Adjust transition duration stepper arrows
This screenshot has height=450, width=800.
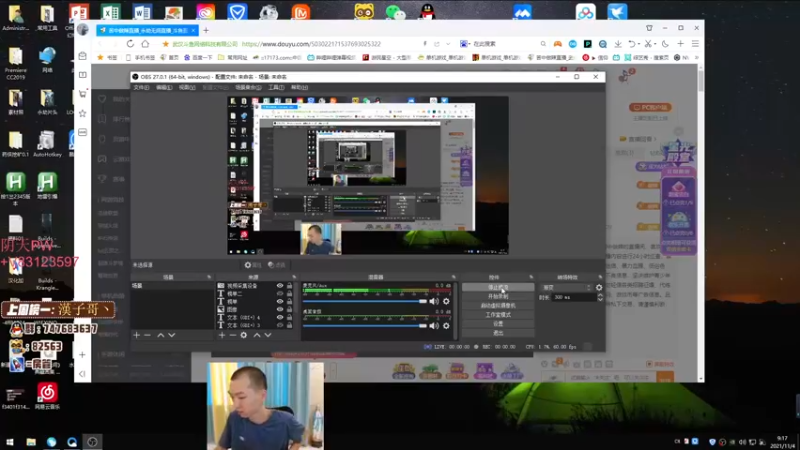tap(600, 297)
